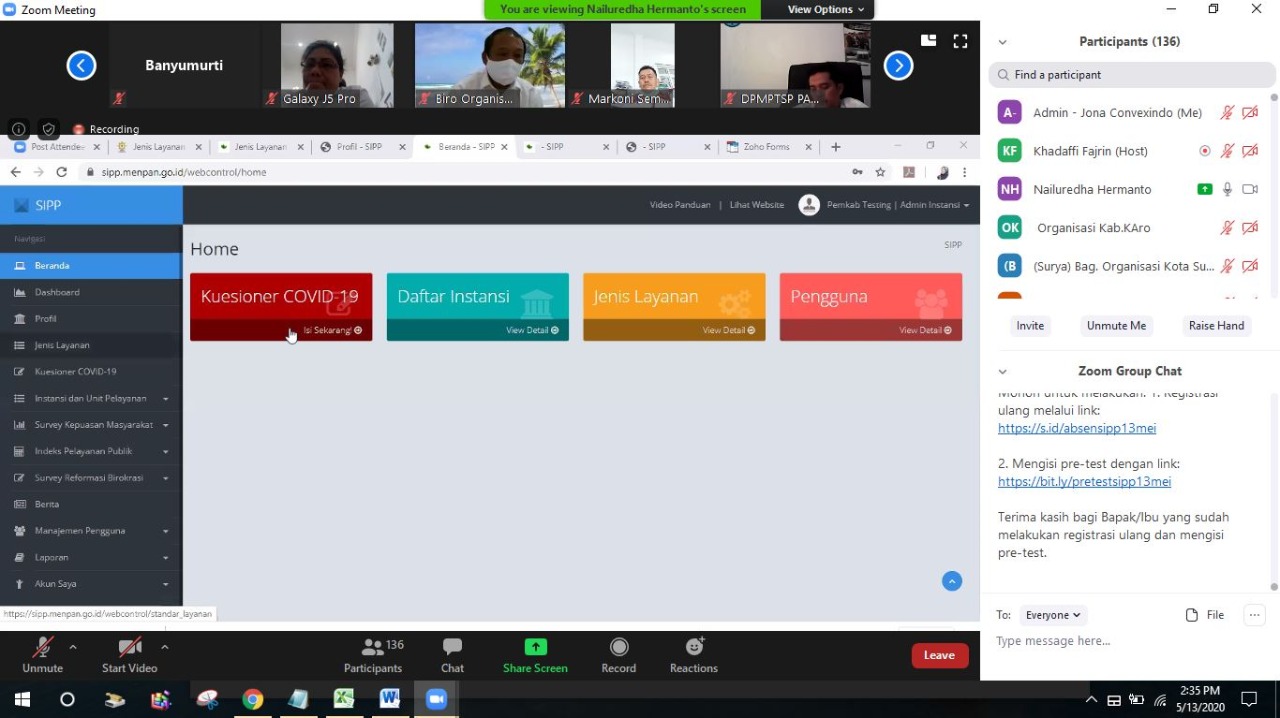Open Google Chrome from the Windows taskbar

[253, 699]
